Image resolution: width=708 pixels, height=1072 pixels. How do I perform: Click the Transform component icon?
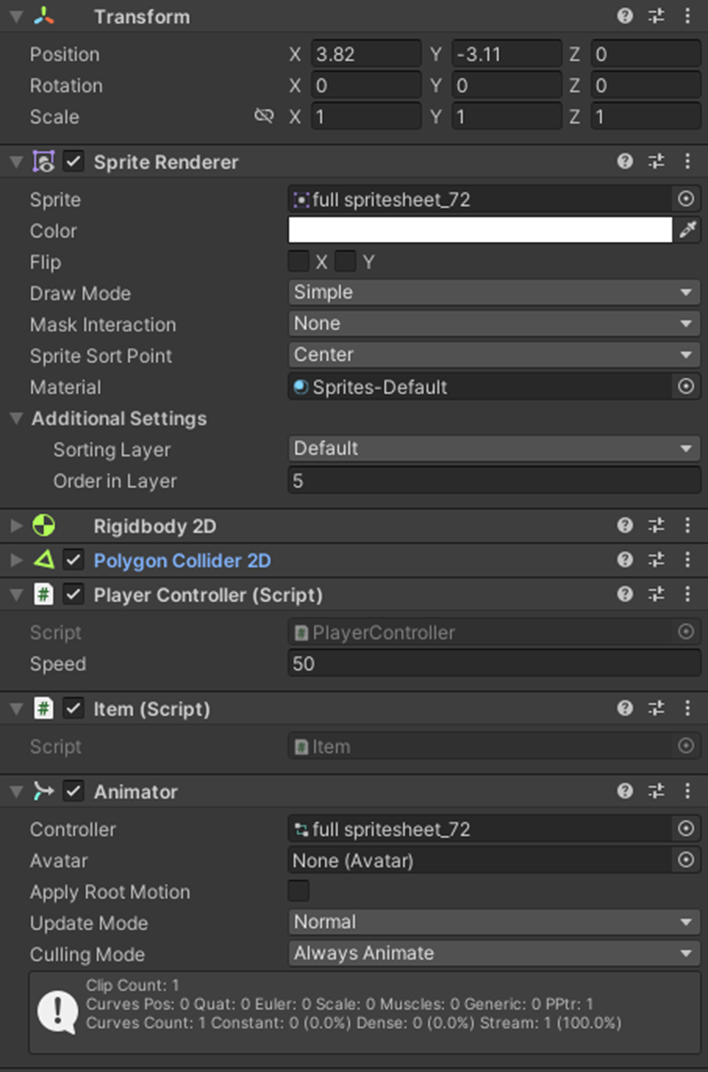42,16
